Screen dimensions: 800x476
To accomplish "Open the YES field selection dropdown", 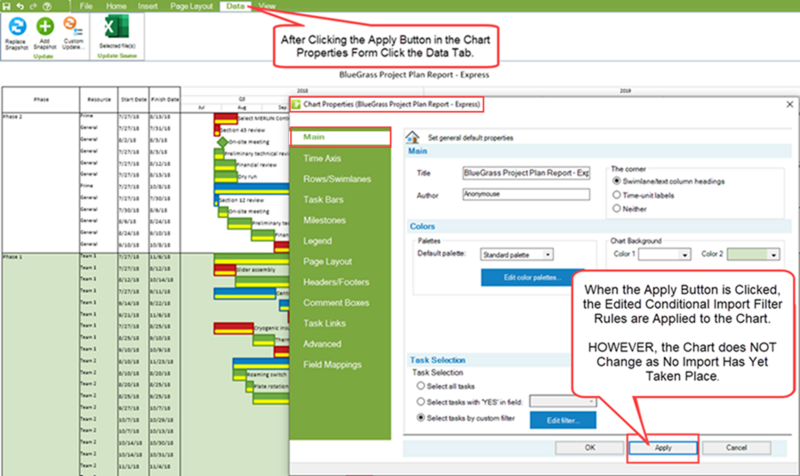I will point(563,402).
